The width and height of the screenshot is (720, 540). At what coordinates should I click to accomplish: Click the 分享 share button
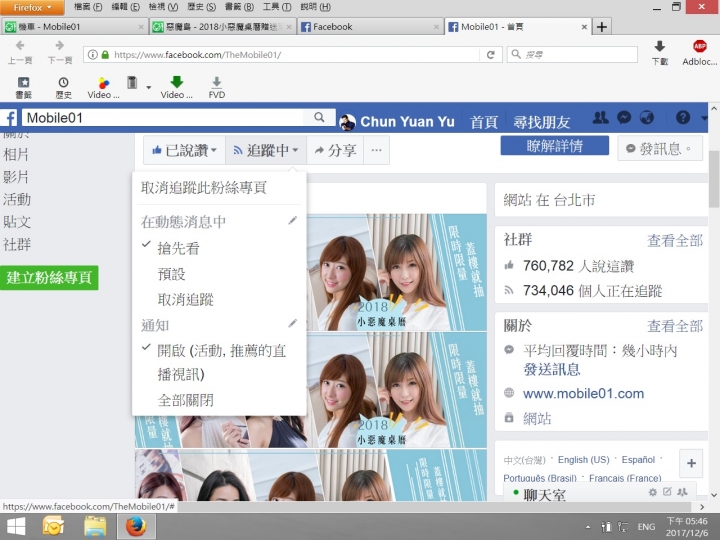pyautogui.click(x=335, y=150)
